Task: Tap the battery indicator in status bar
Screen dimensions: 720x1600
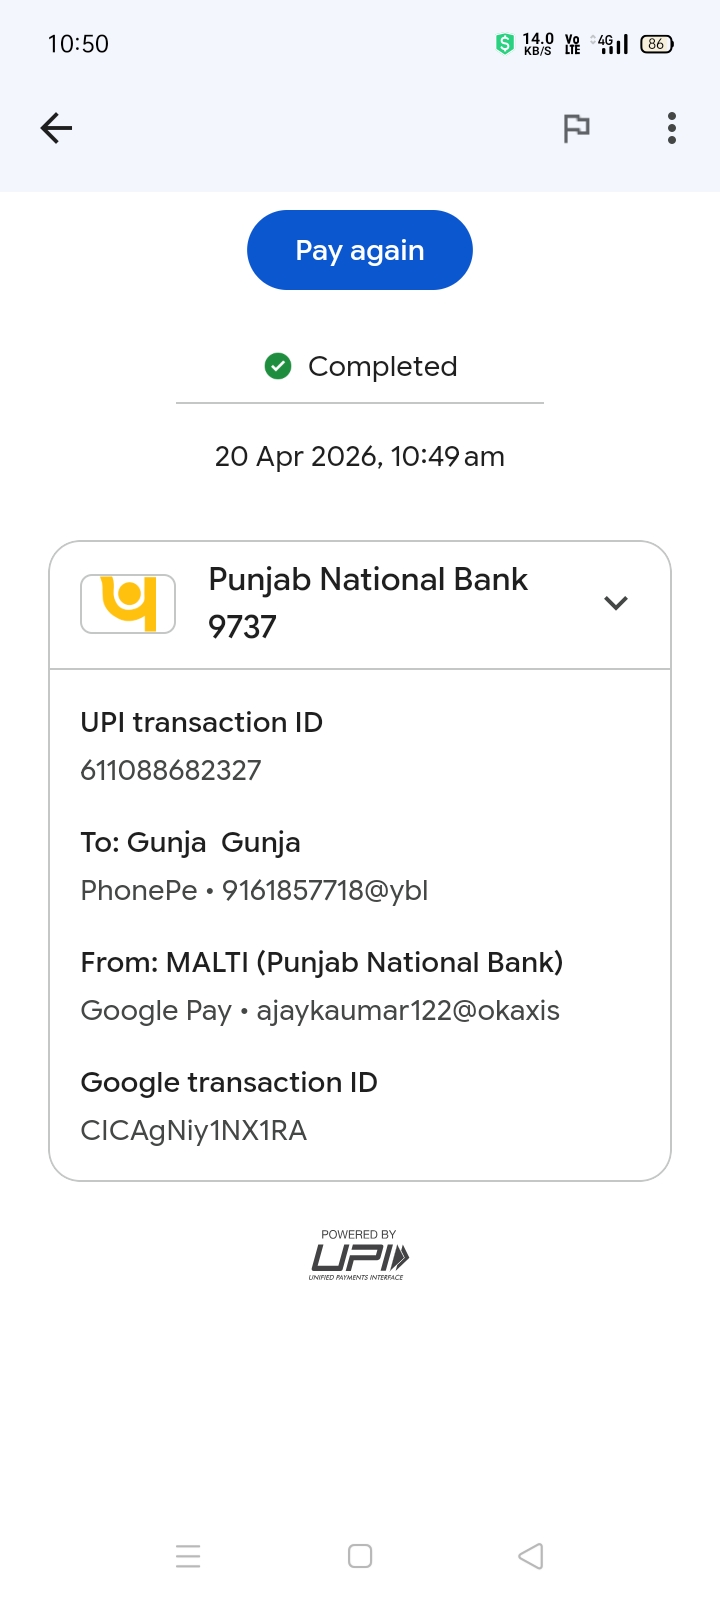Action: coord(657,44)
